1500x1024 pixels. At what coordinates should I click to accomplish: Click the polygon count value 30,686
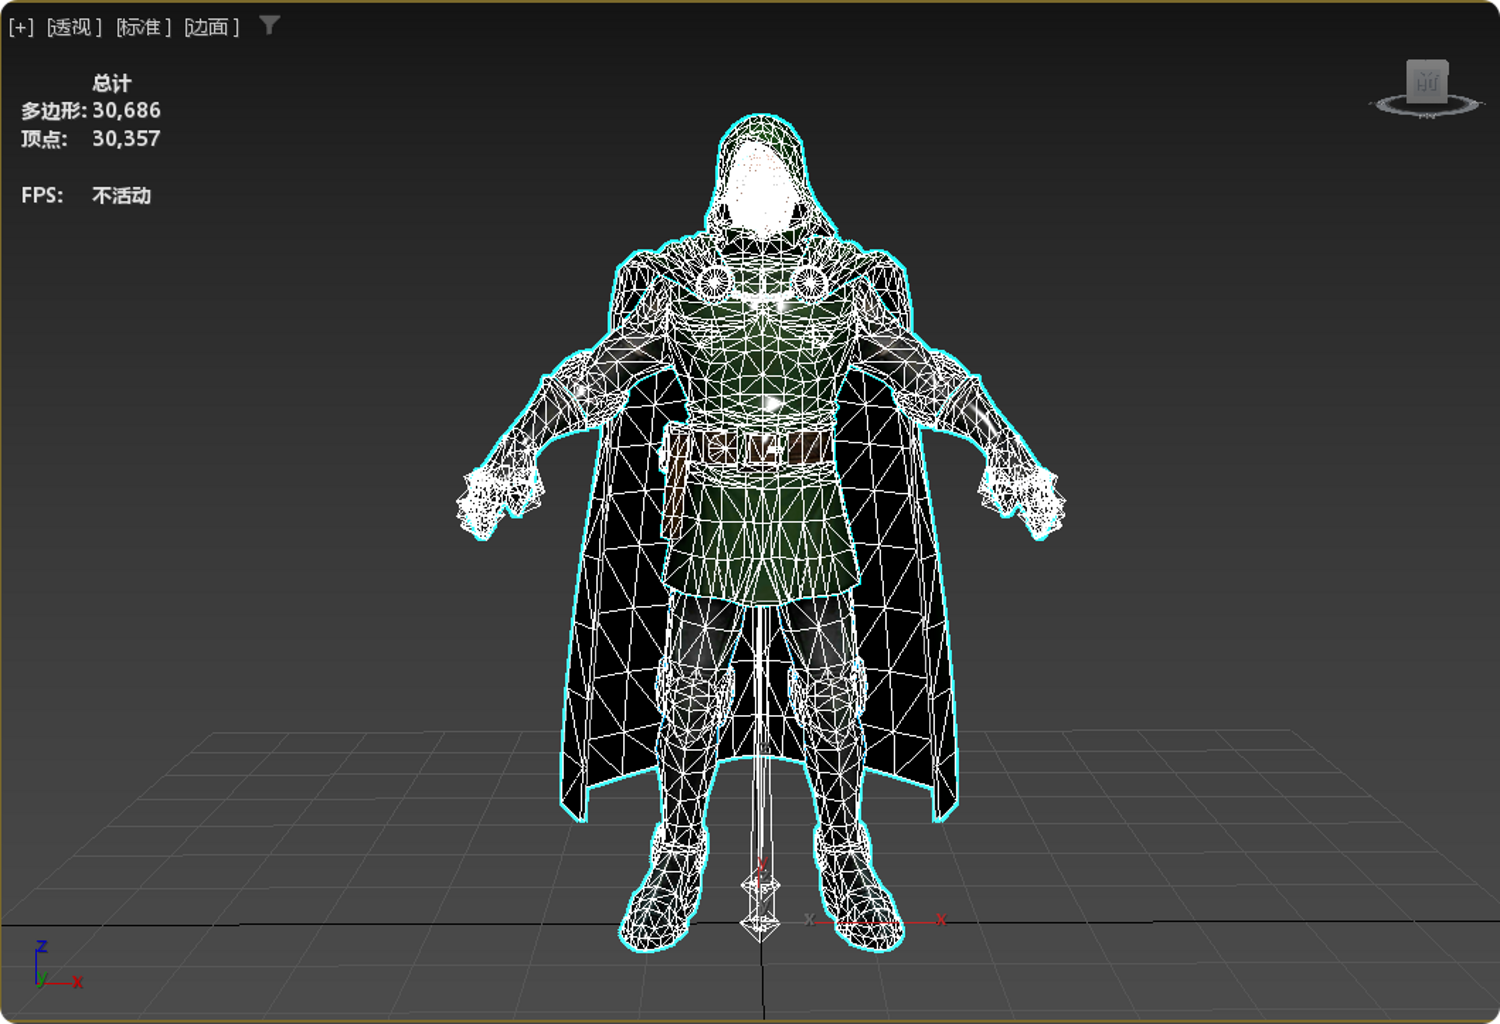126,110
